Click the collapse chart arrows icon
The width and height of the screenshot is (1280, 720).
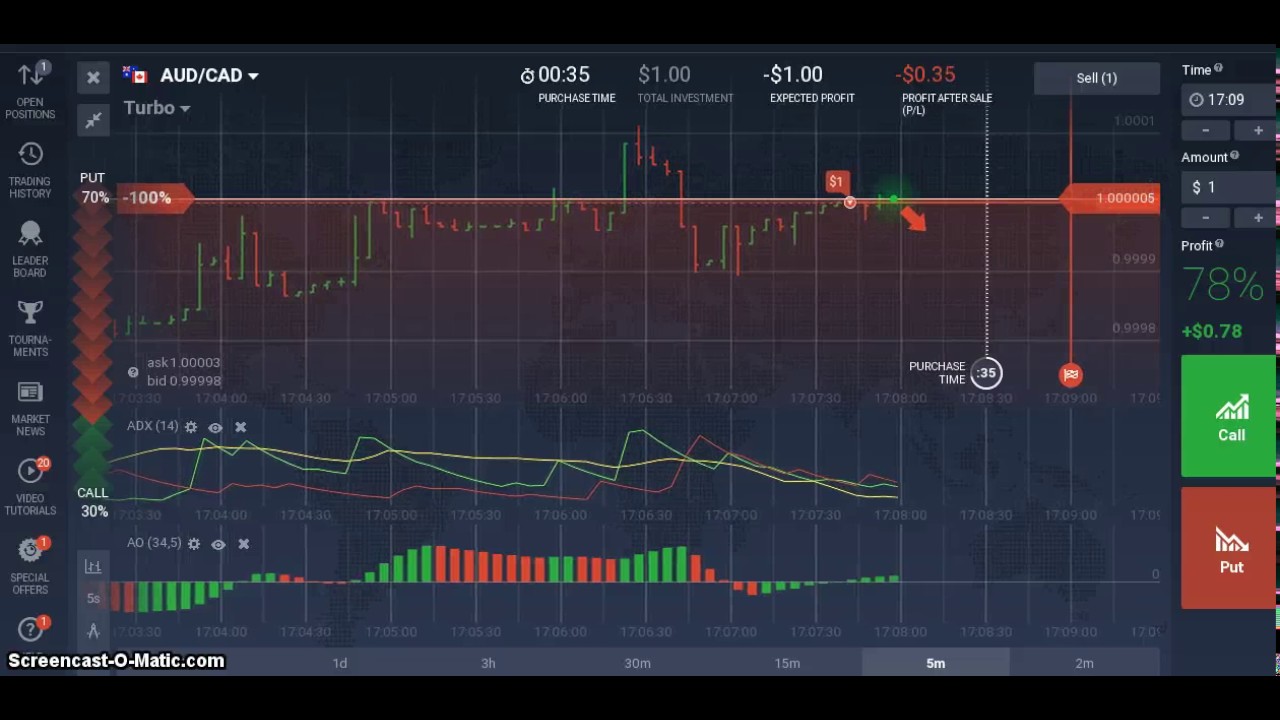(x=93, y=121)
